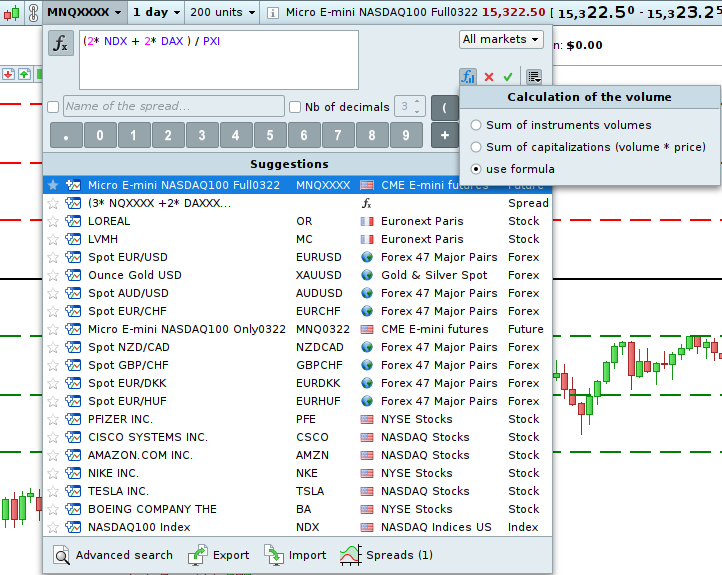The width and height of the screenshot is (722, 575).
Task: Open new chart icon for Ounce Gold USD
Action: click(x=73, y=275)
